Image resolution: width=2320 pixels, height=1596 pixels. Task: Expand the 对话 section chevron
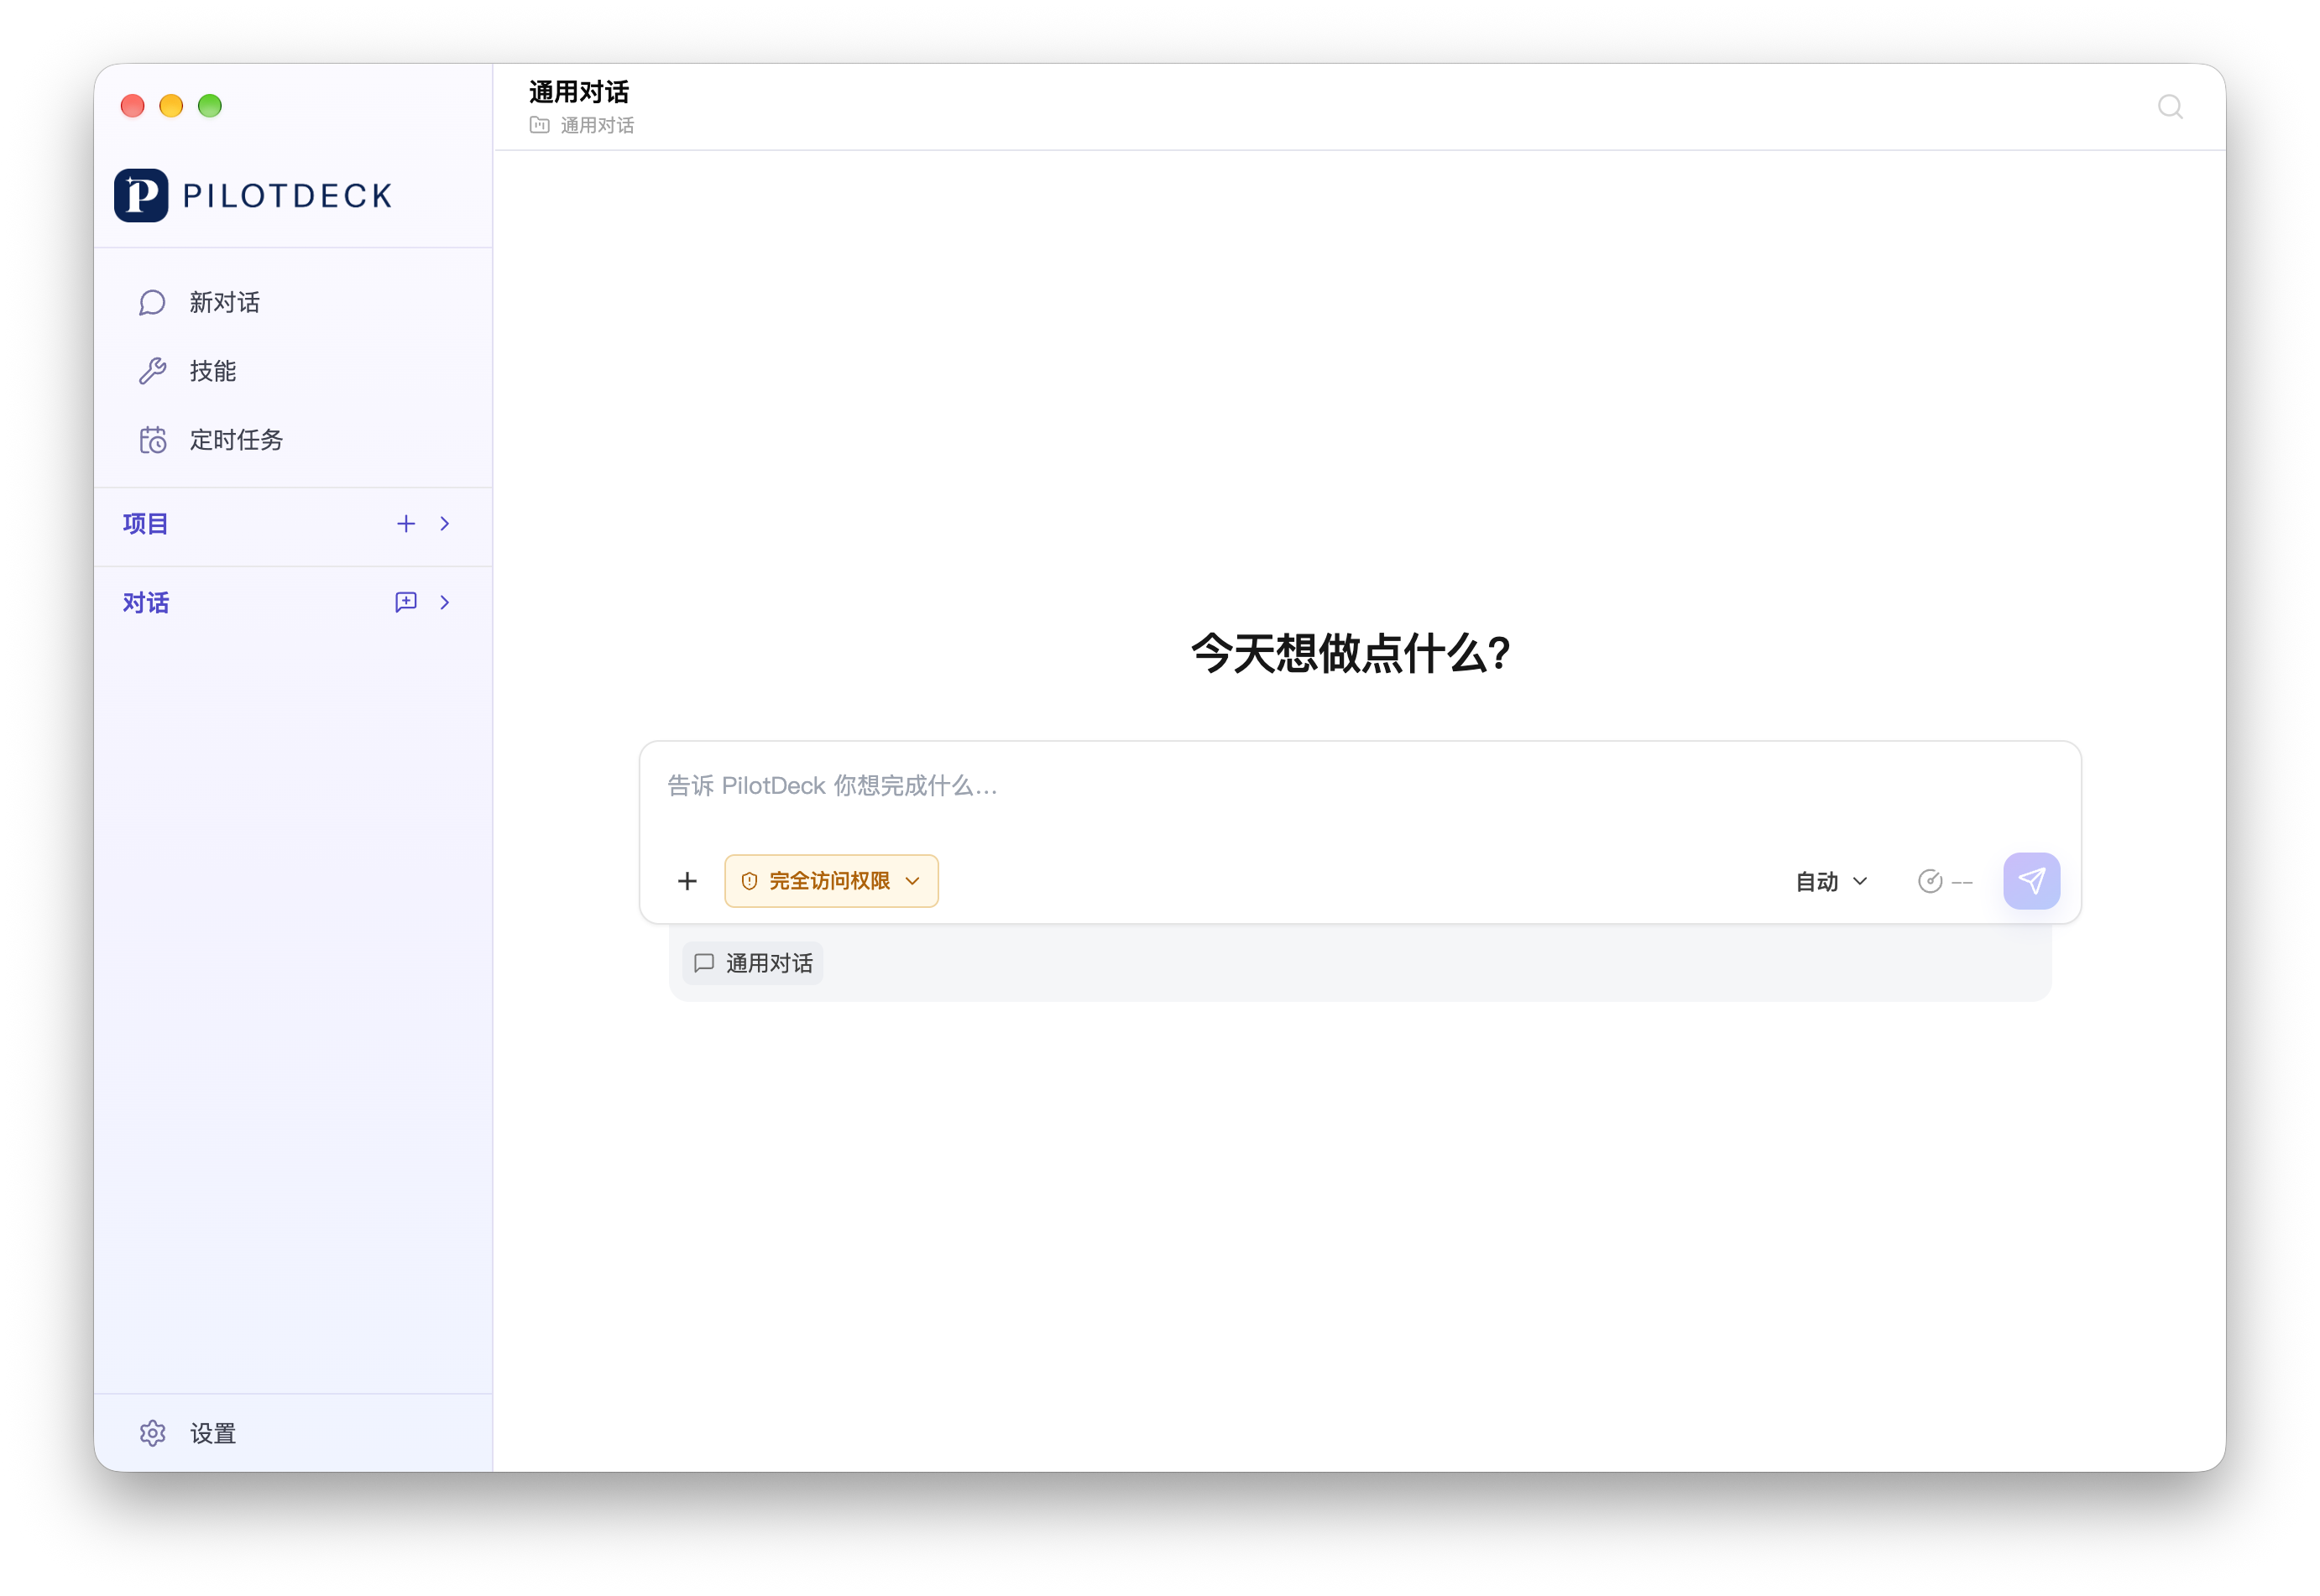[445, 602]
